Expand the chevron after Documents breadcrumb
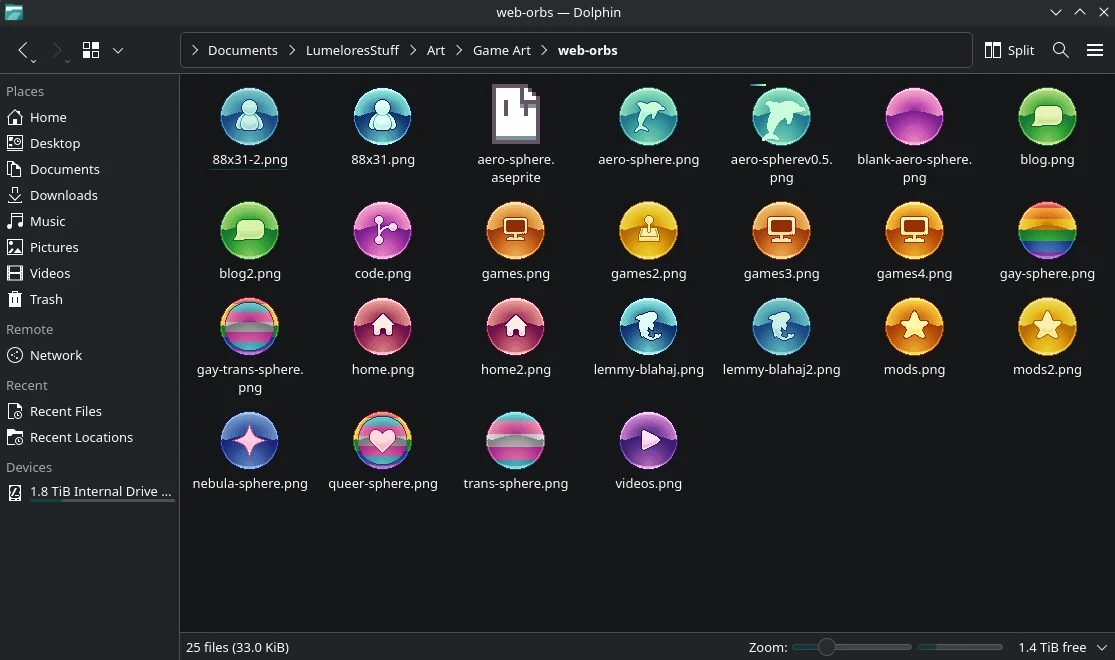Screen dimensions: 1115x660 [292, 50]
